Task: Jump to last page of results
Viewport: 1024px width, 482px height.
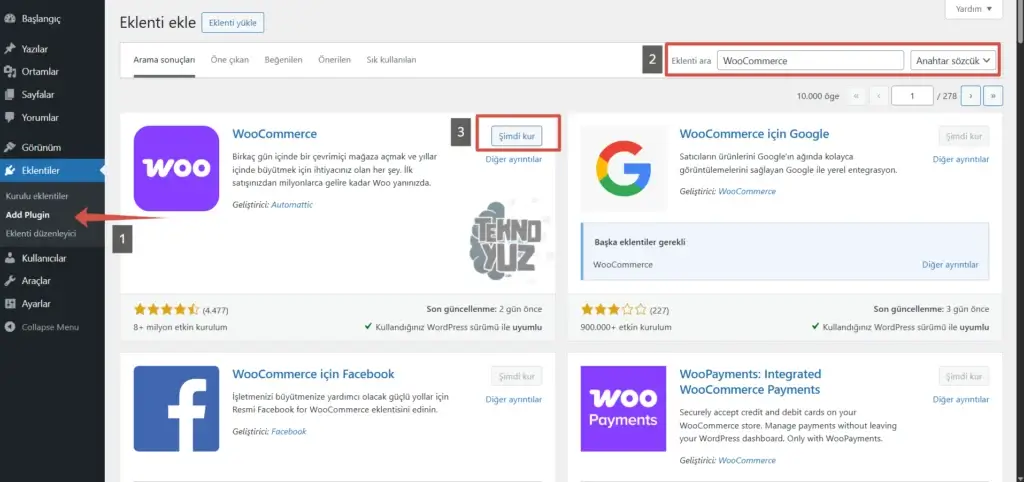Action: (993, 96)
